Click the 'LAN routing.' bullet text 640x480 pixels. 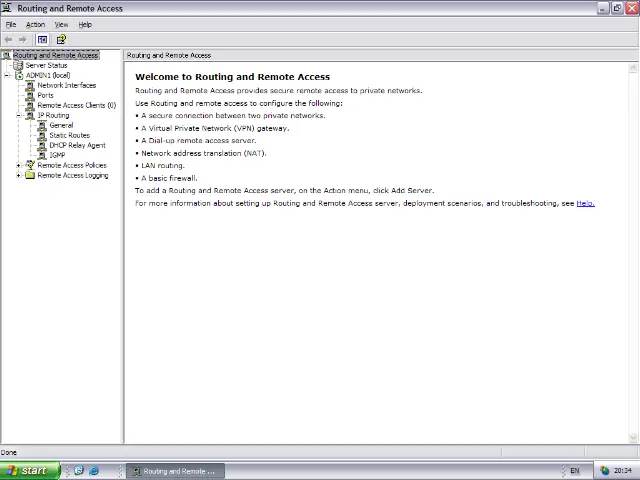(163, 166)
